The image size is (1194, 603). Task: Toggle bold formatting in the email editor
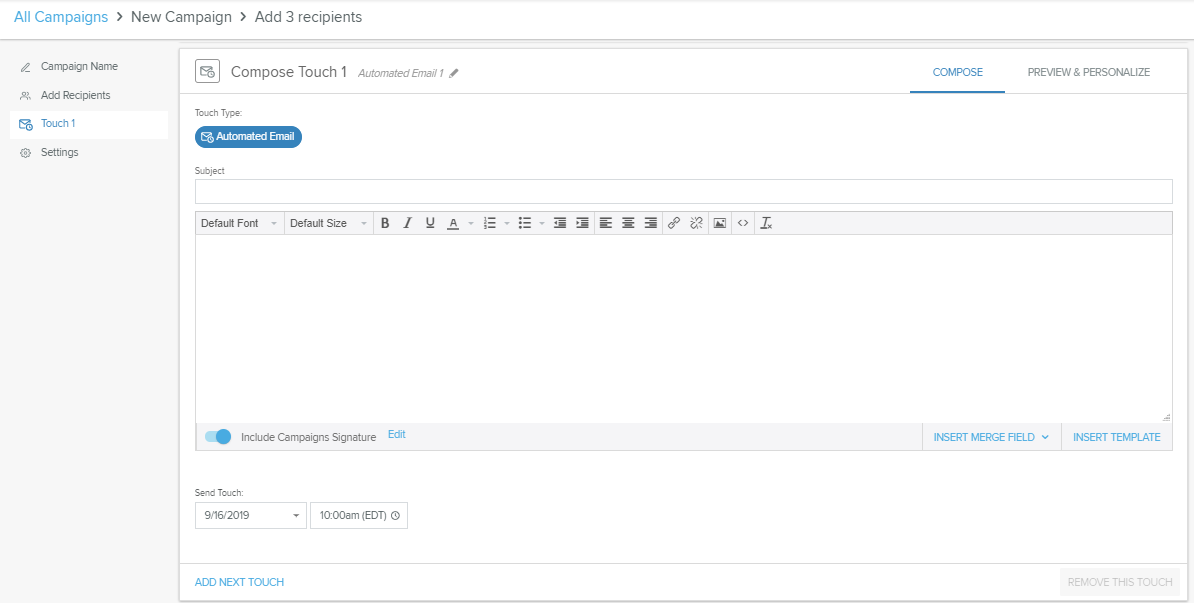point(385,223)
